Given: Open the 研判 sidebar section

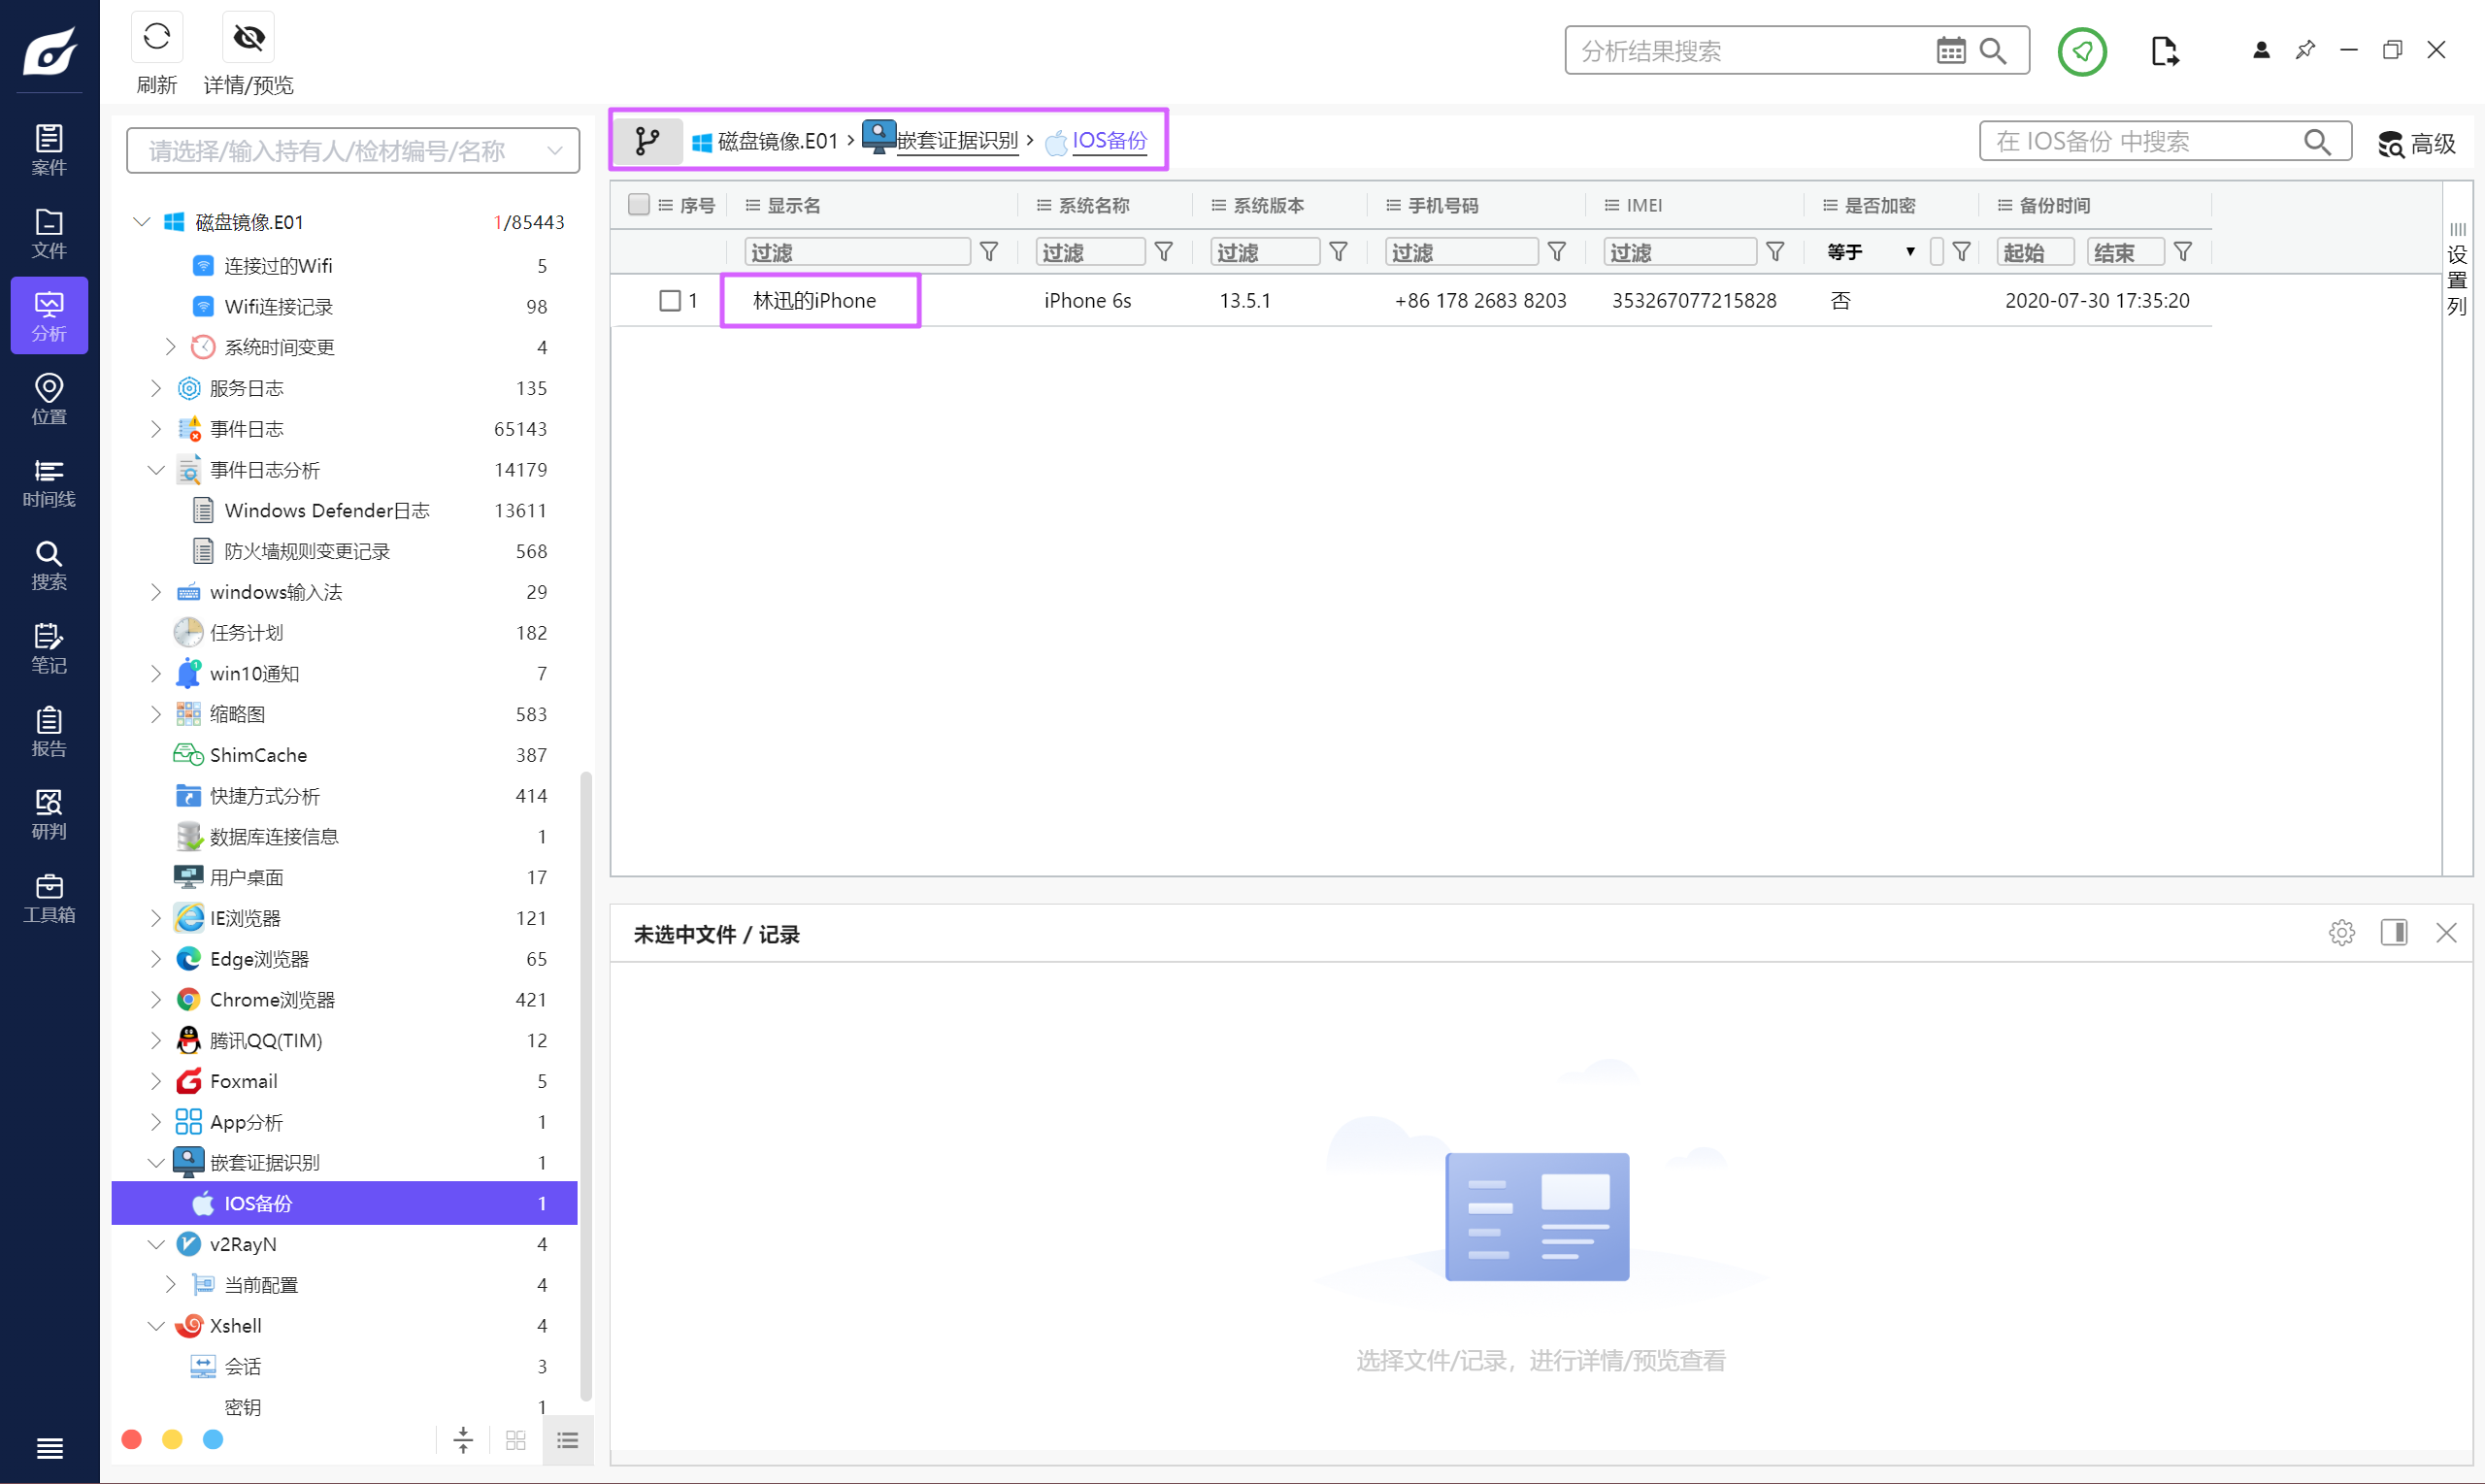Looking at the screenshot, I should 49,814.
